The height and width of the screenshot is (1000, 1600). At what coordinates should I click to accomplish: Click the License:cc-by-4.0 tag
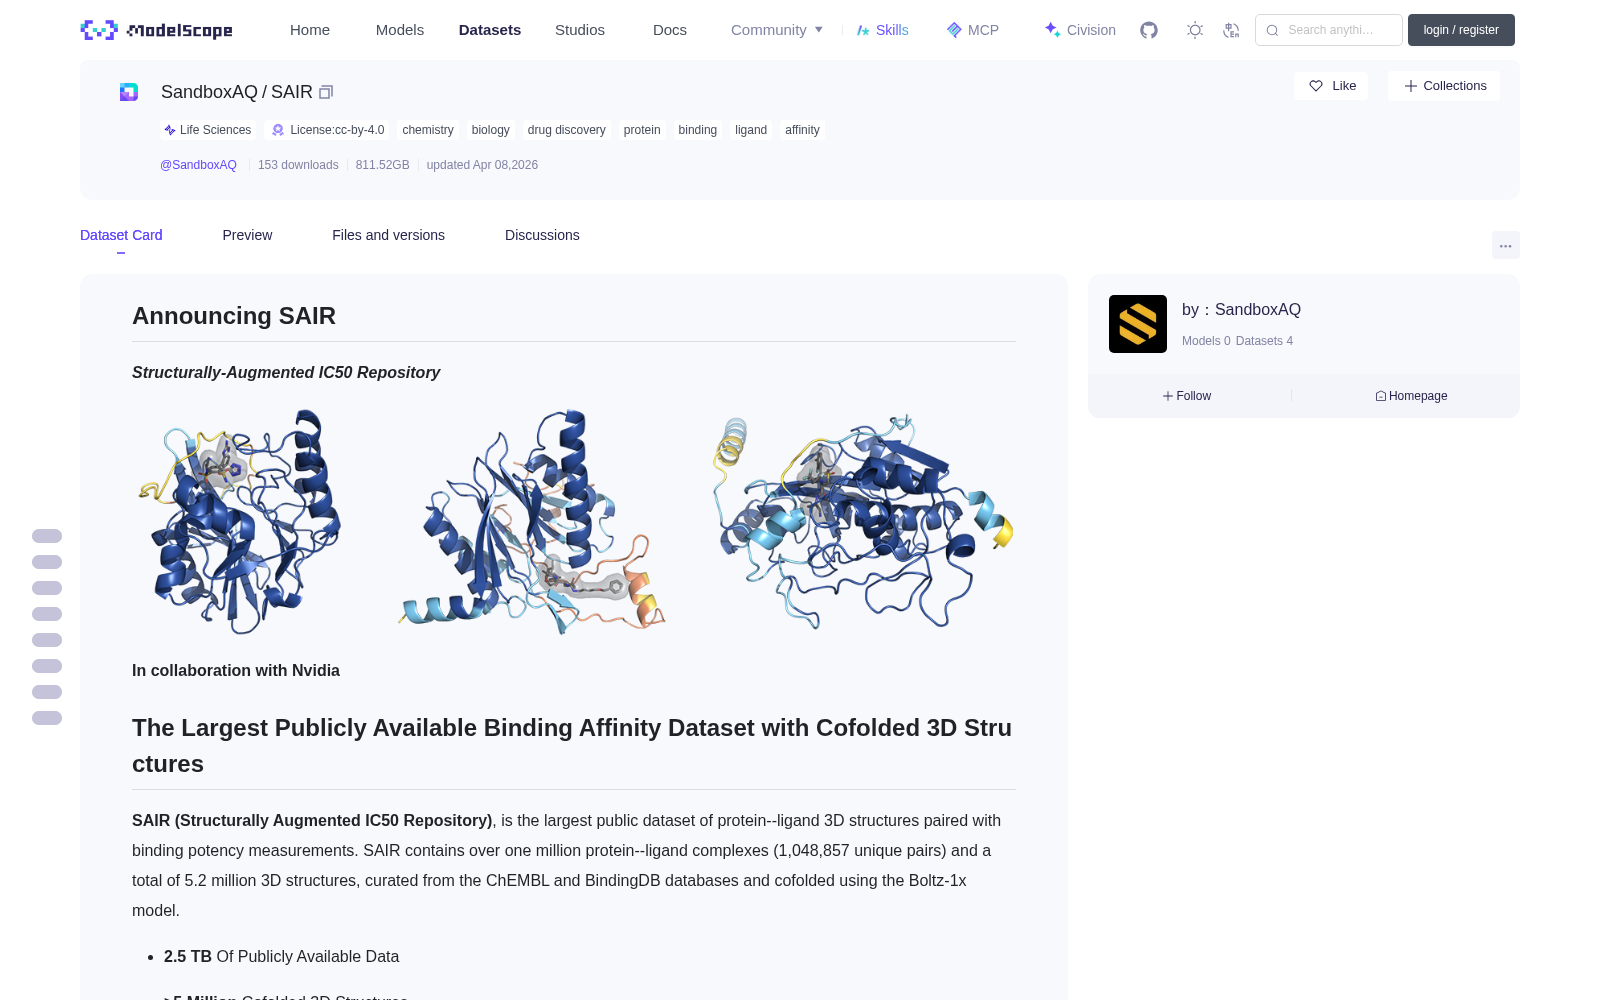(x=328, y=130)
